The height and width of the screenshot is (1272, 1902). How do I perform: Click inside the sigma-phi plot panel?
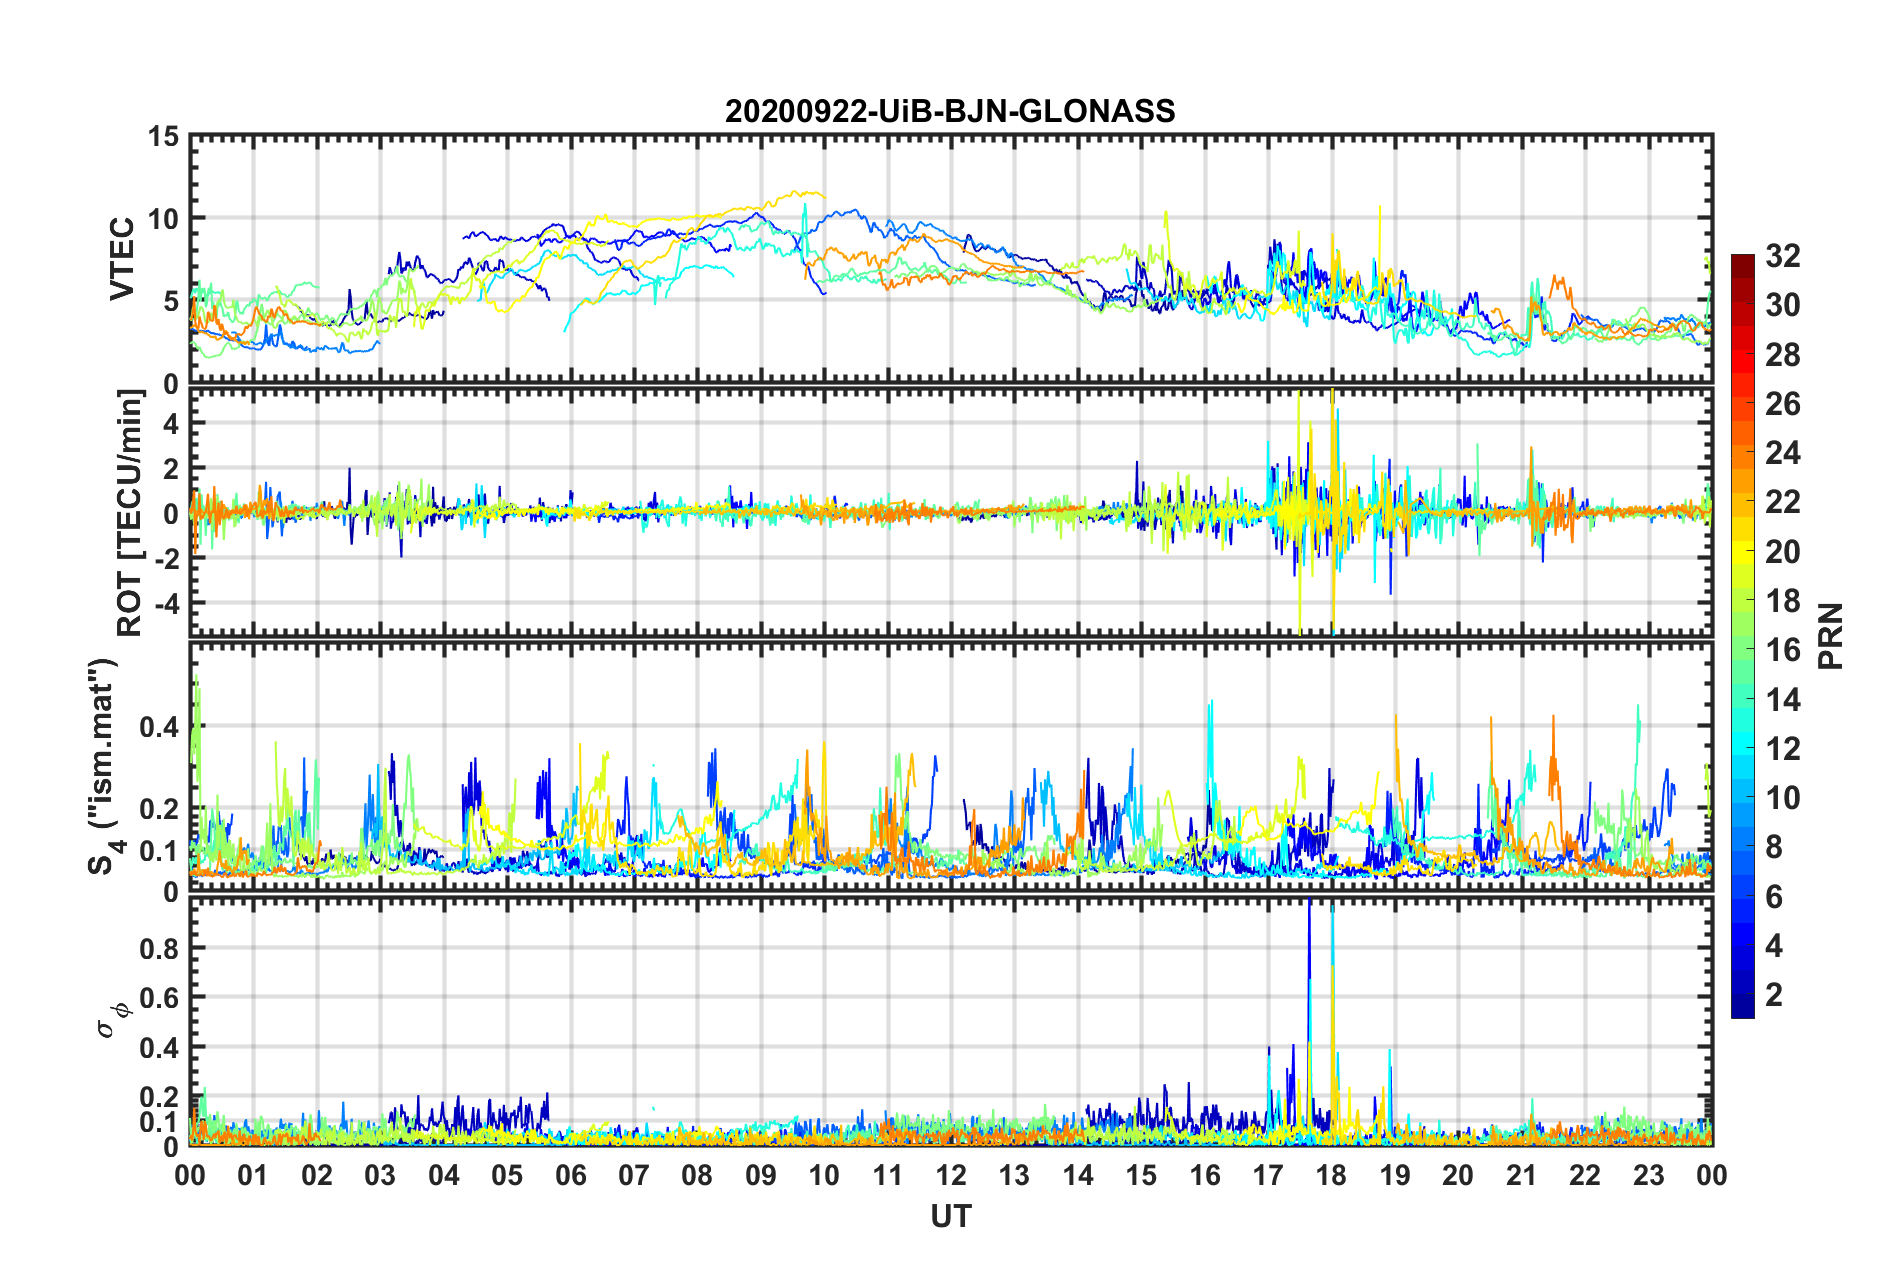pyautogui.click(x=951, y=1021)
